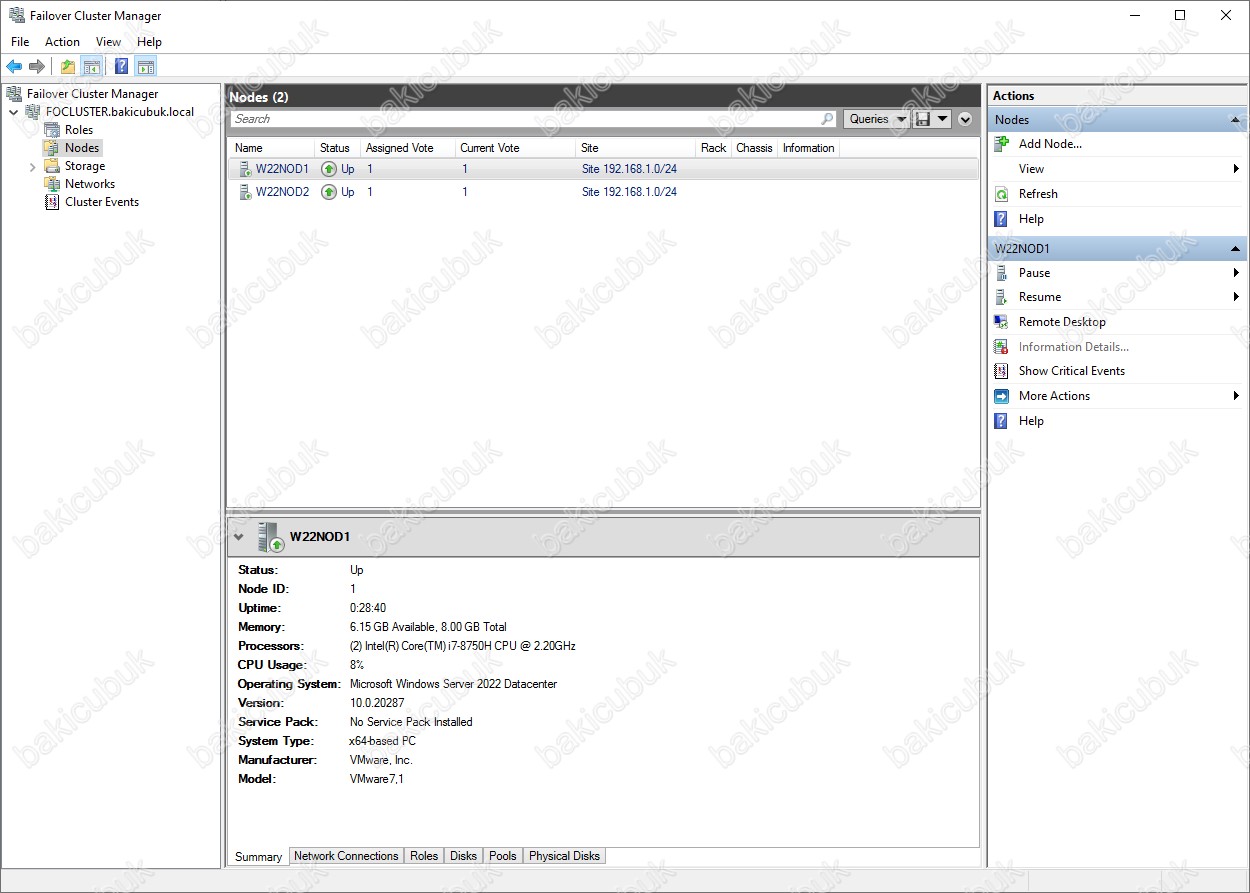
Task: Click the magnifier icon in the search box
Action: (827, 119)
